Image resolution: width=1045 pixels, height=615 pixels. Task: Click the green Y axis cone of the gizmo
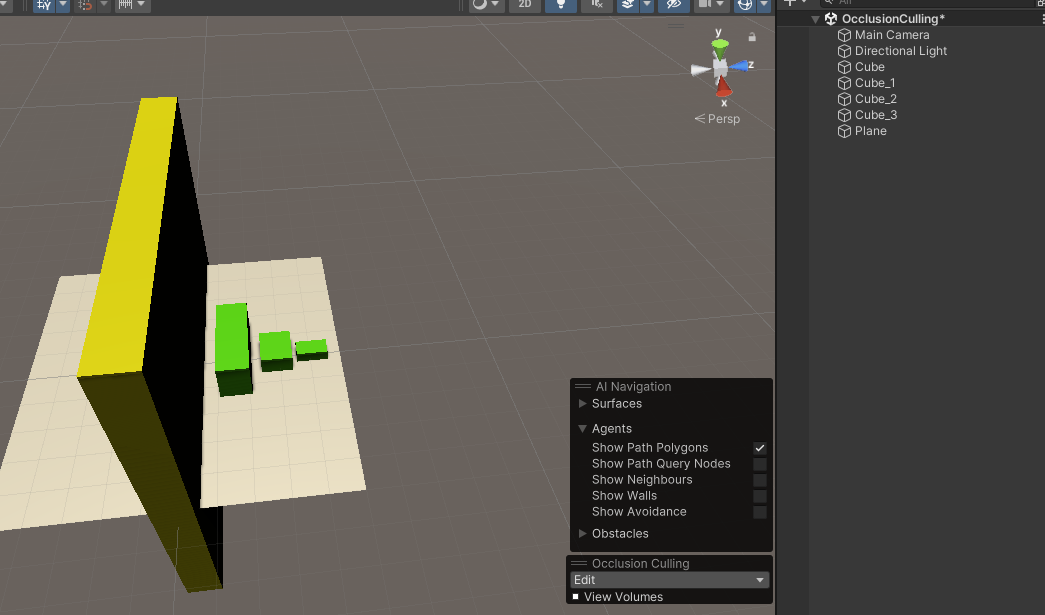[x=720, y=47]
